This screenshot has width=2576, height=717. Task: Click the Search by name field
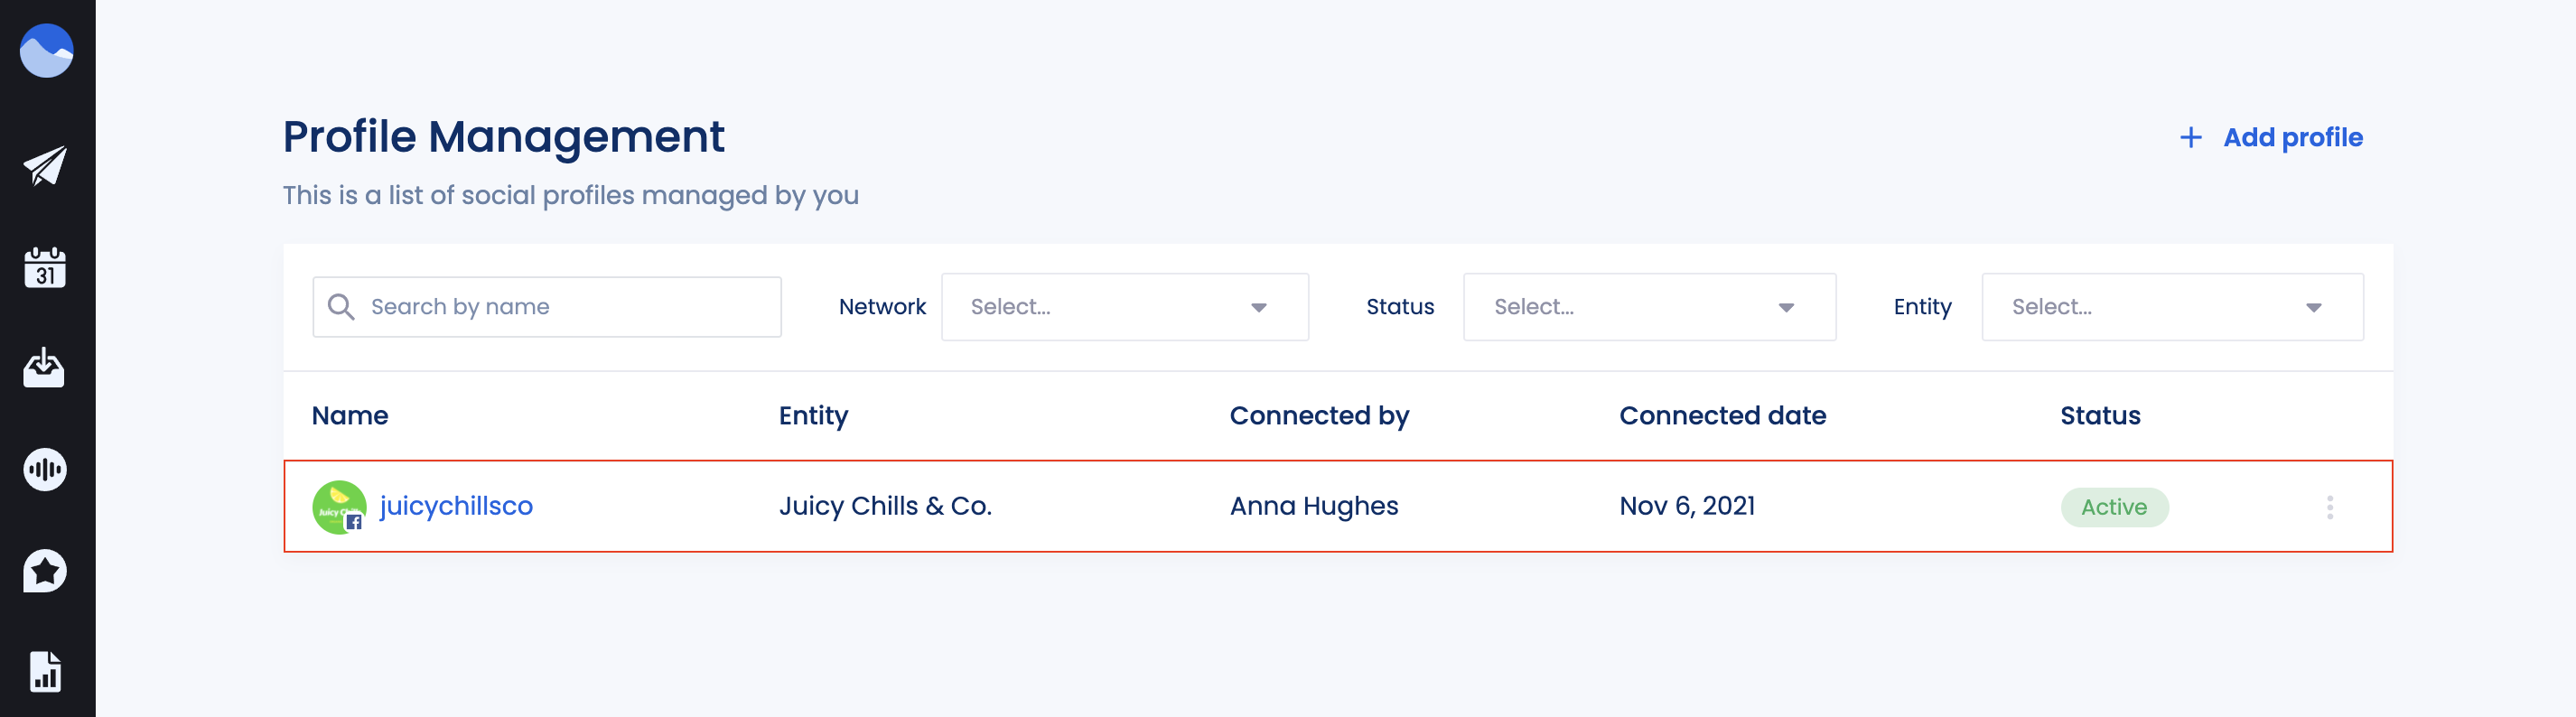547,307
